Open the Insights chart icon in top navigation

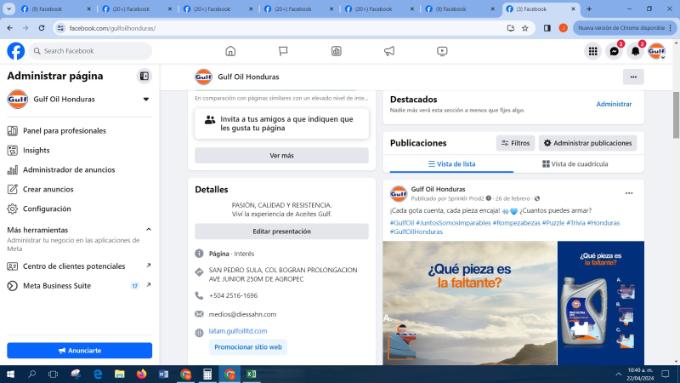coord(336,51)
